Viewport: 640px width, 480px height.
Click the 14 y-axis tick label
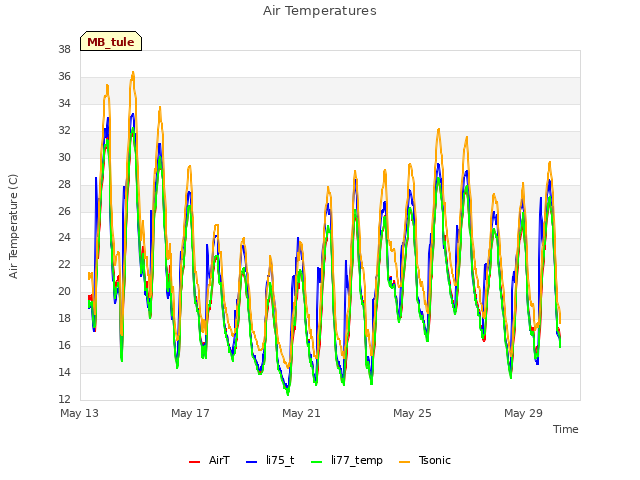(64, 372)
